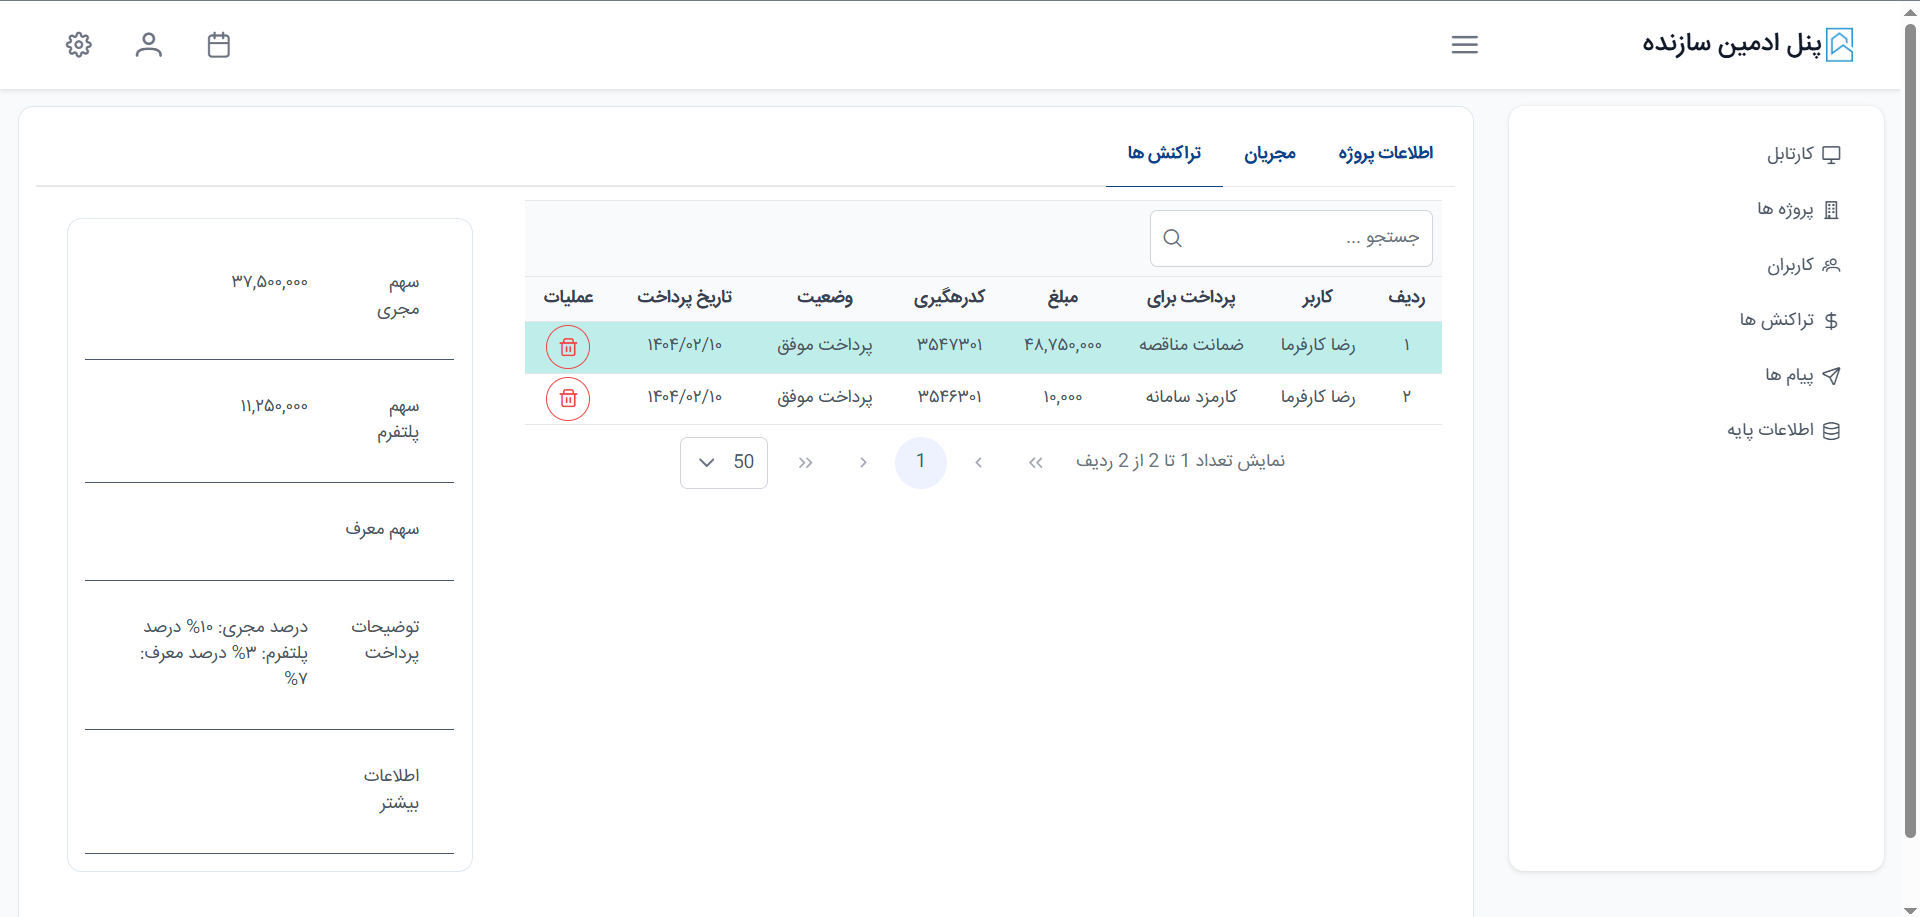Delete the second transaction row

[568, 399]
